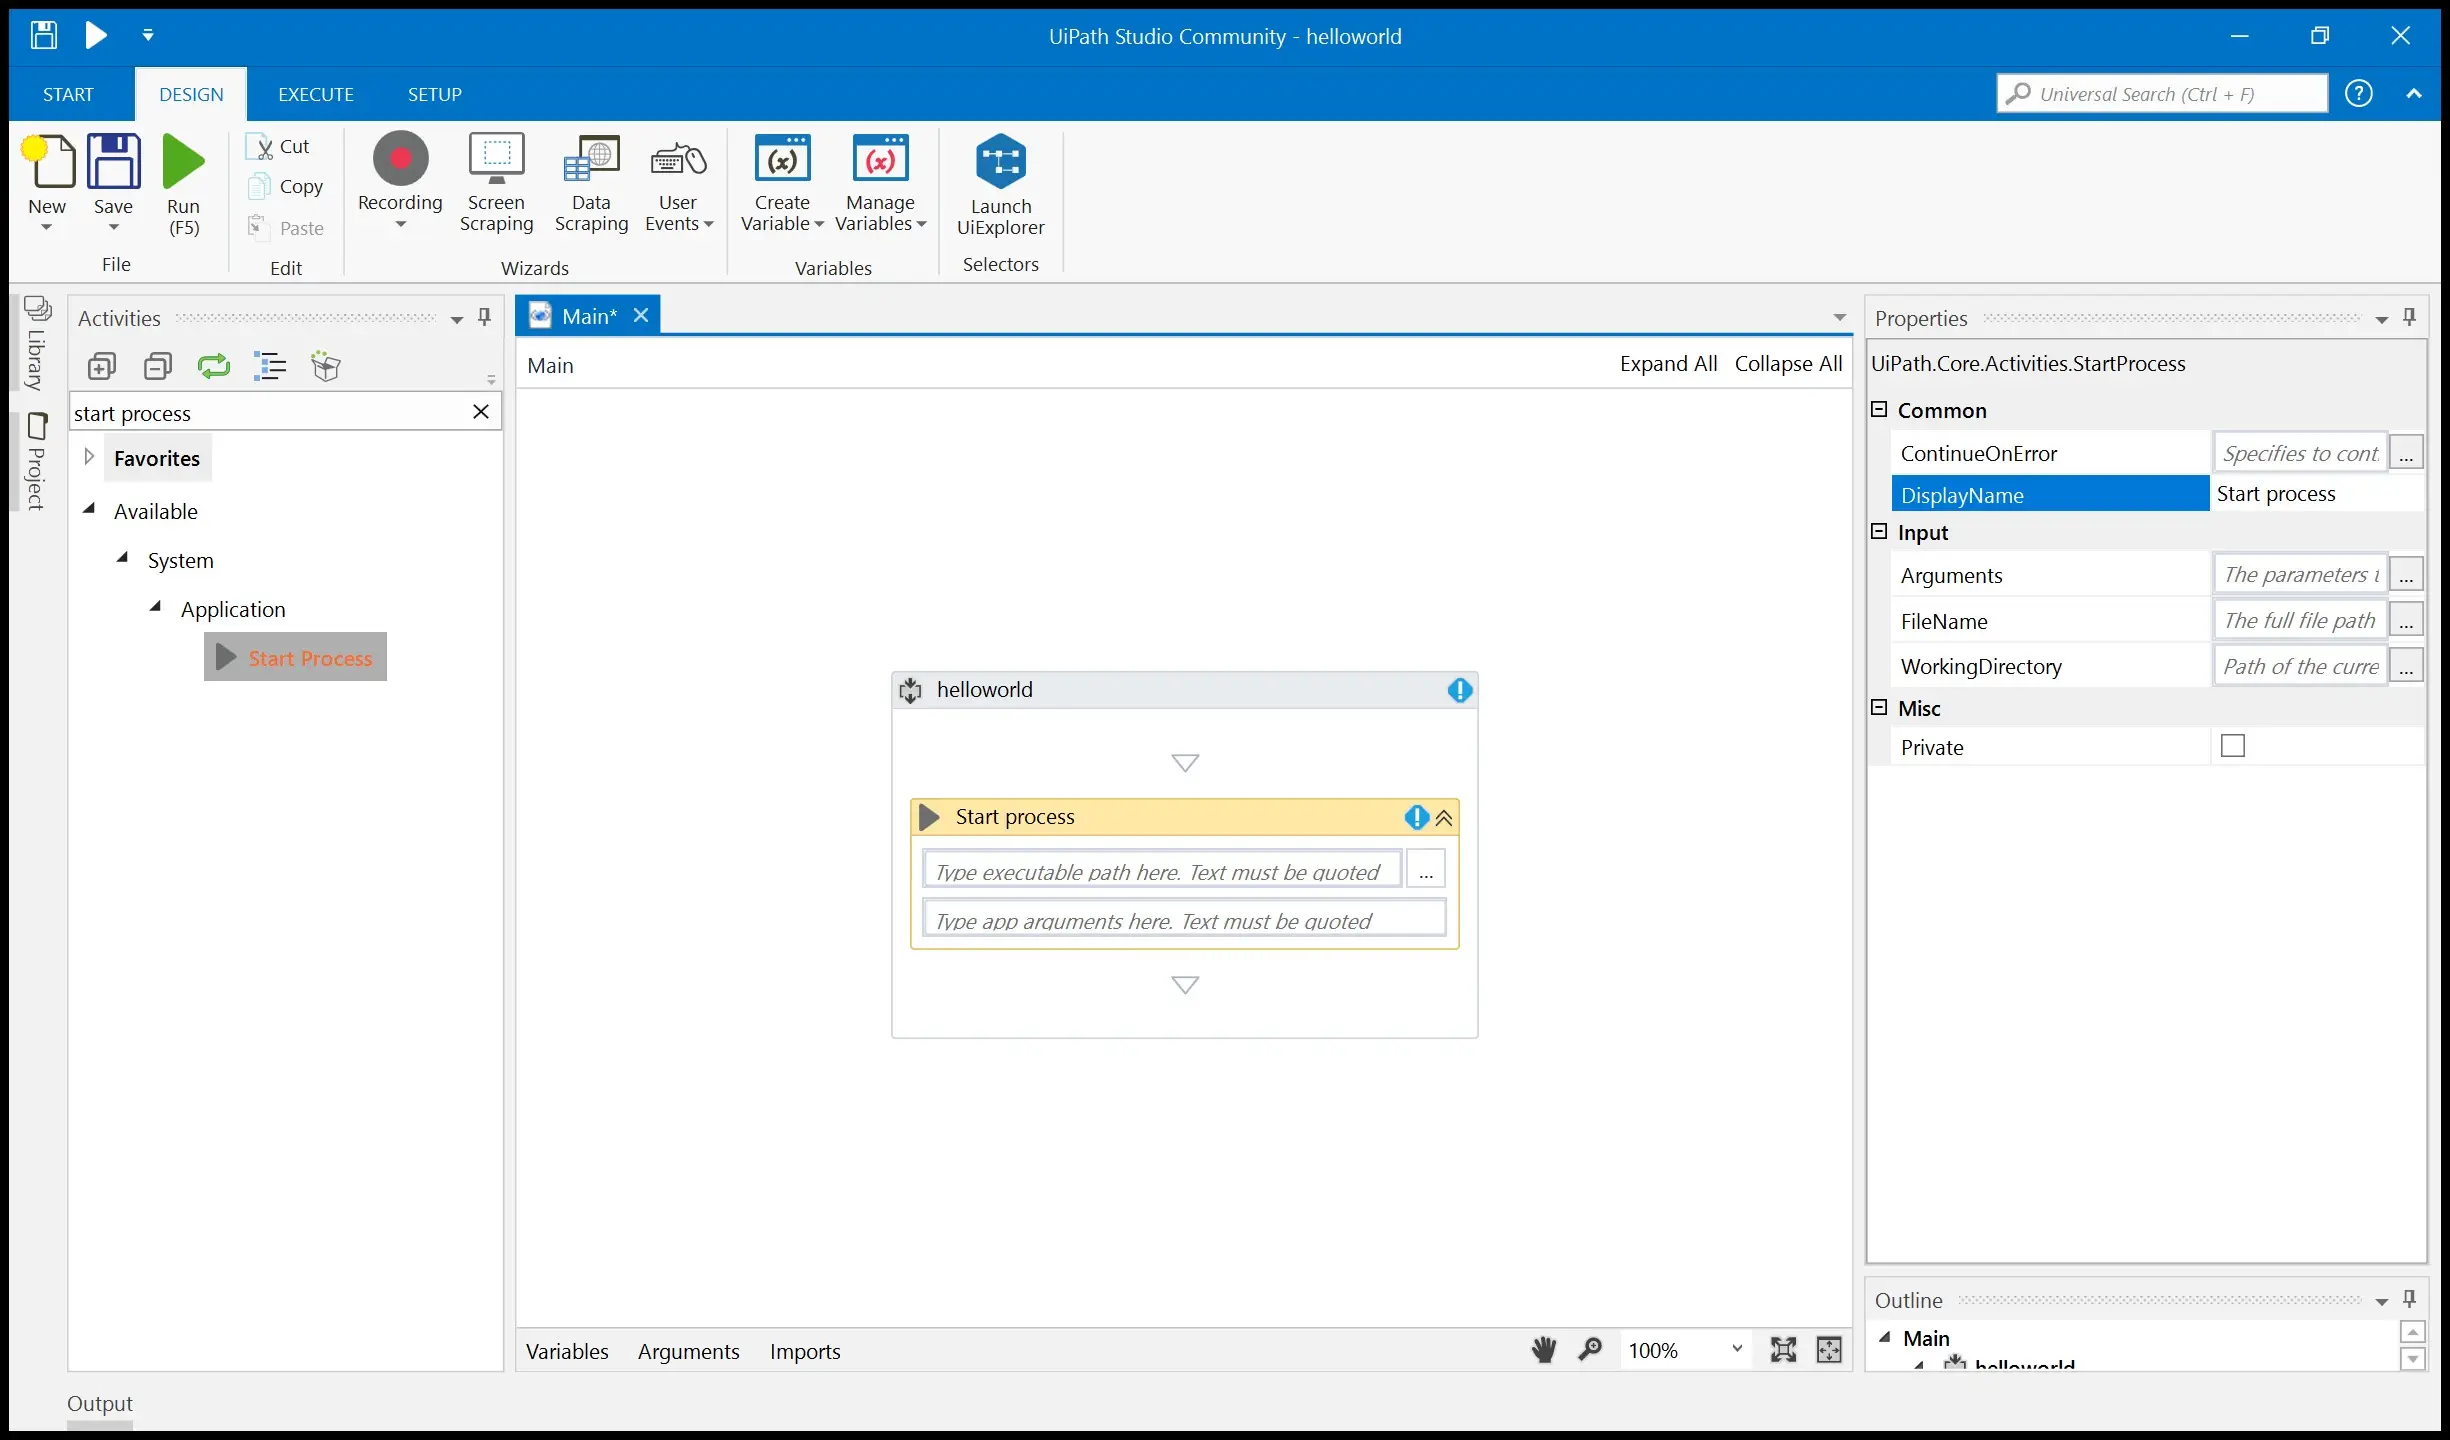
Task: Click the overview icon in designer status bar
Action: tap(1829, 1351)
